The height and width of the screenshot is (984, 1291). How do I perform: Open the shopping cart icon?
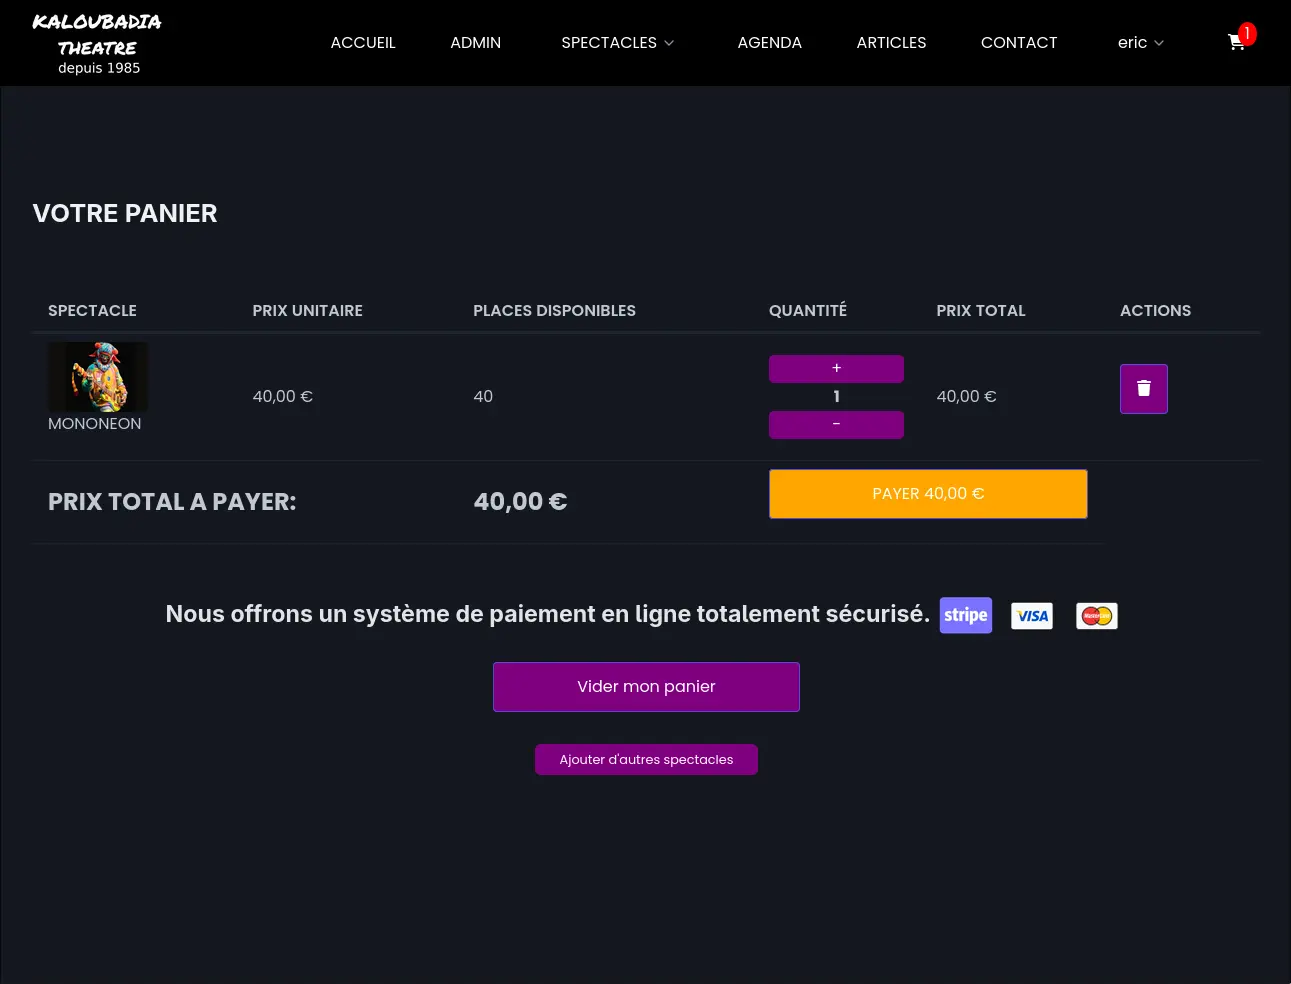coord(1237,43)
